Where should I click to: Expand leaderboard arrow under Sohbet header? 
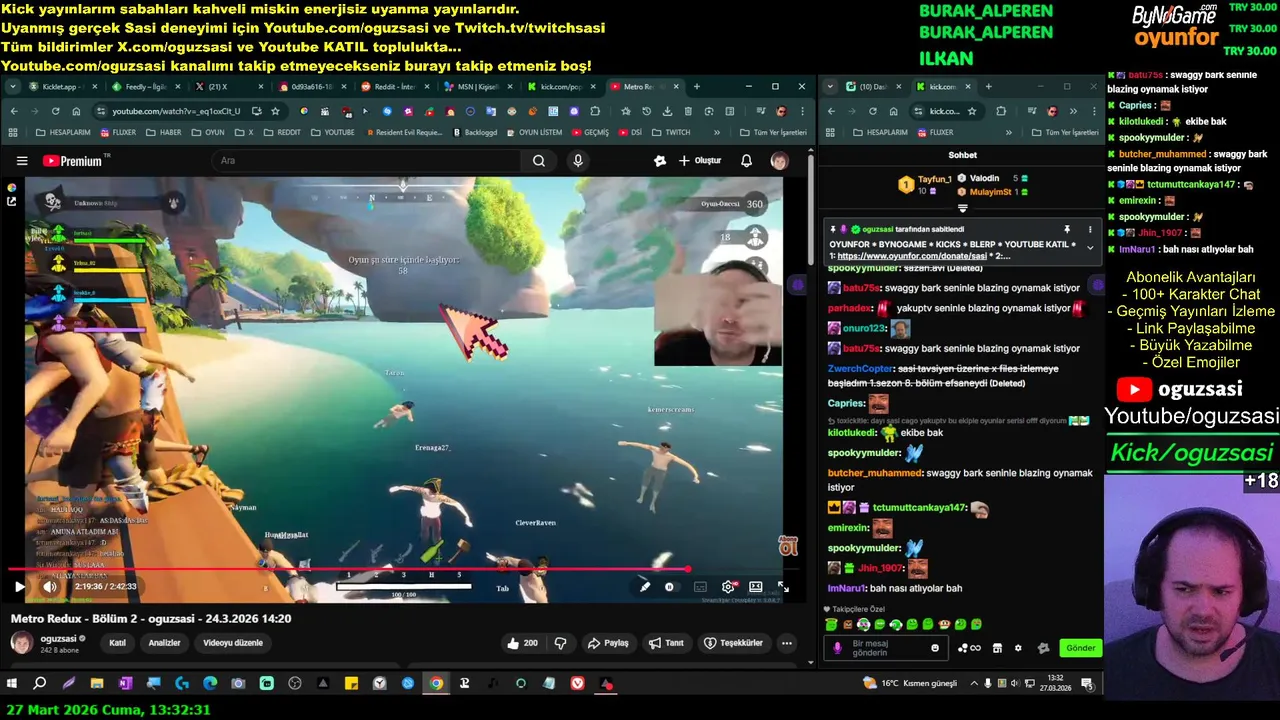962,208
